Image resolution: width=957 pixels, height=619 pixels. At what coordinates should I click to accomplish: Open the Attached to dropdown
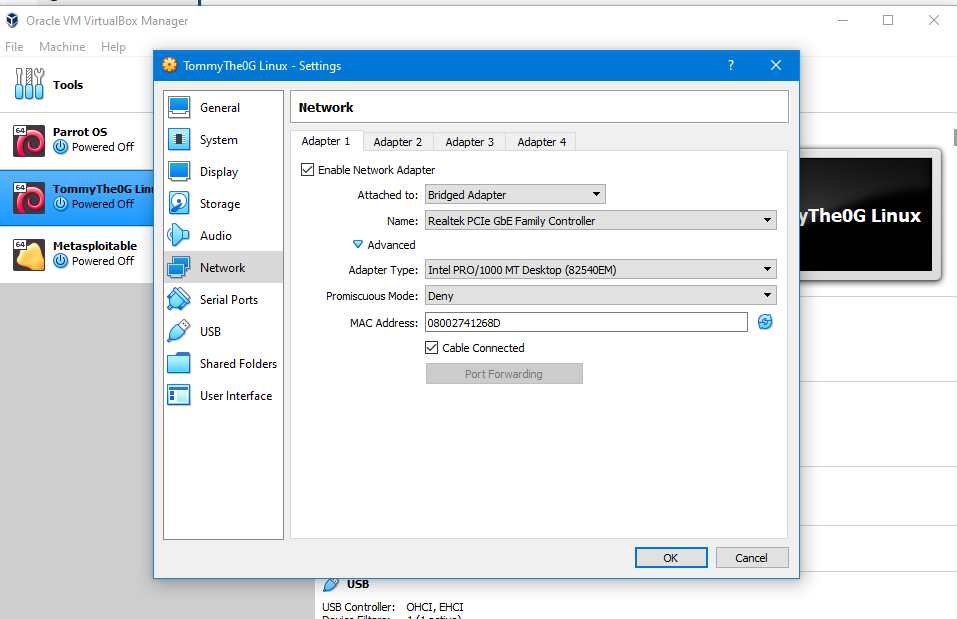point(515,195)
